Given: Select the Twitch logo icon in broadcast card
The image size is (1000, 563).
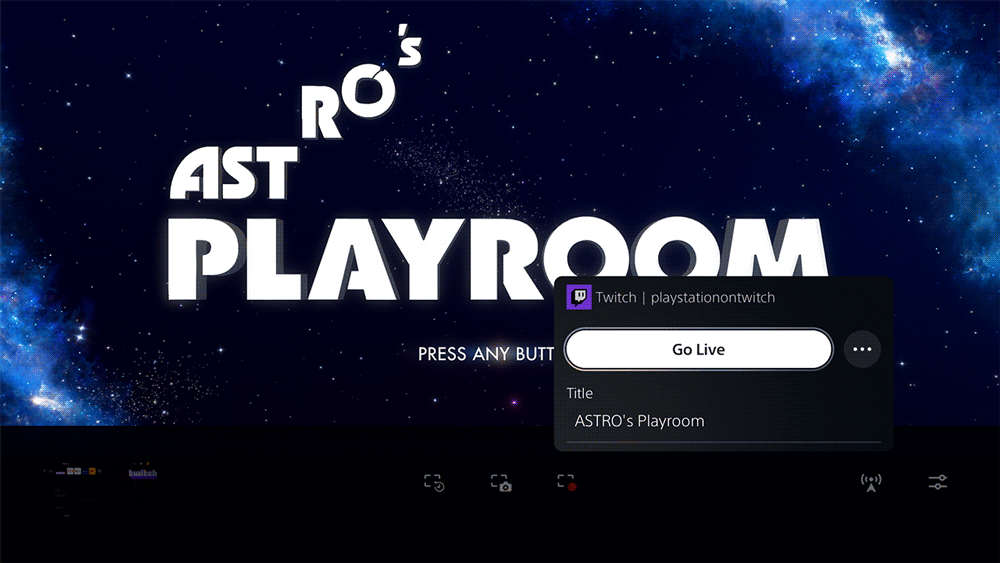Looking at the screenshot, I should pos(579,297).
